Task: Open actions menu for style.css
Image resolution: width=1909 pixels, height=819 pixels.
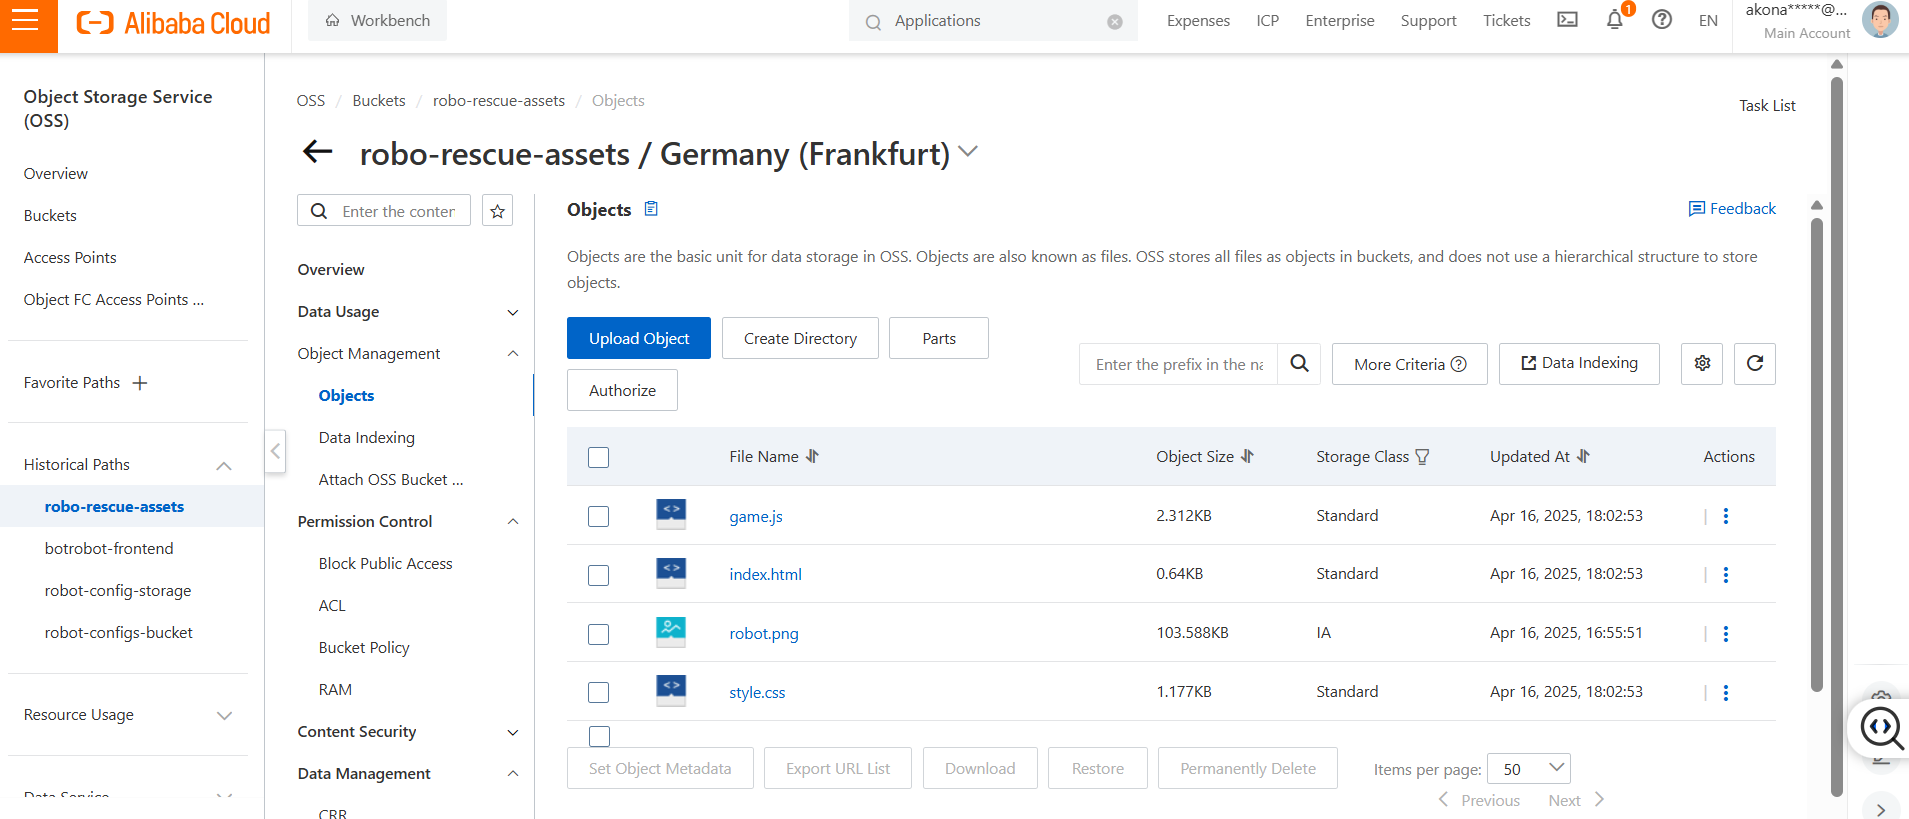Action: [x=1726, y=693]
